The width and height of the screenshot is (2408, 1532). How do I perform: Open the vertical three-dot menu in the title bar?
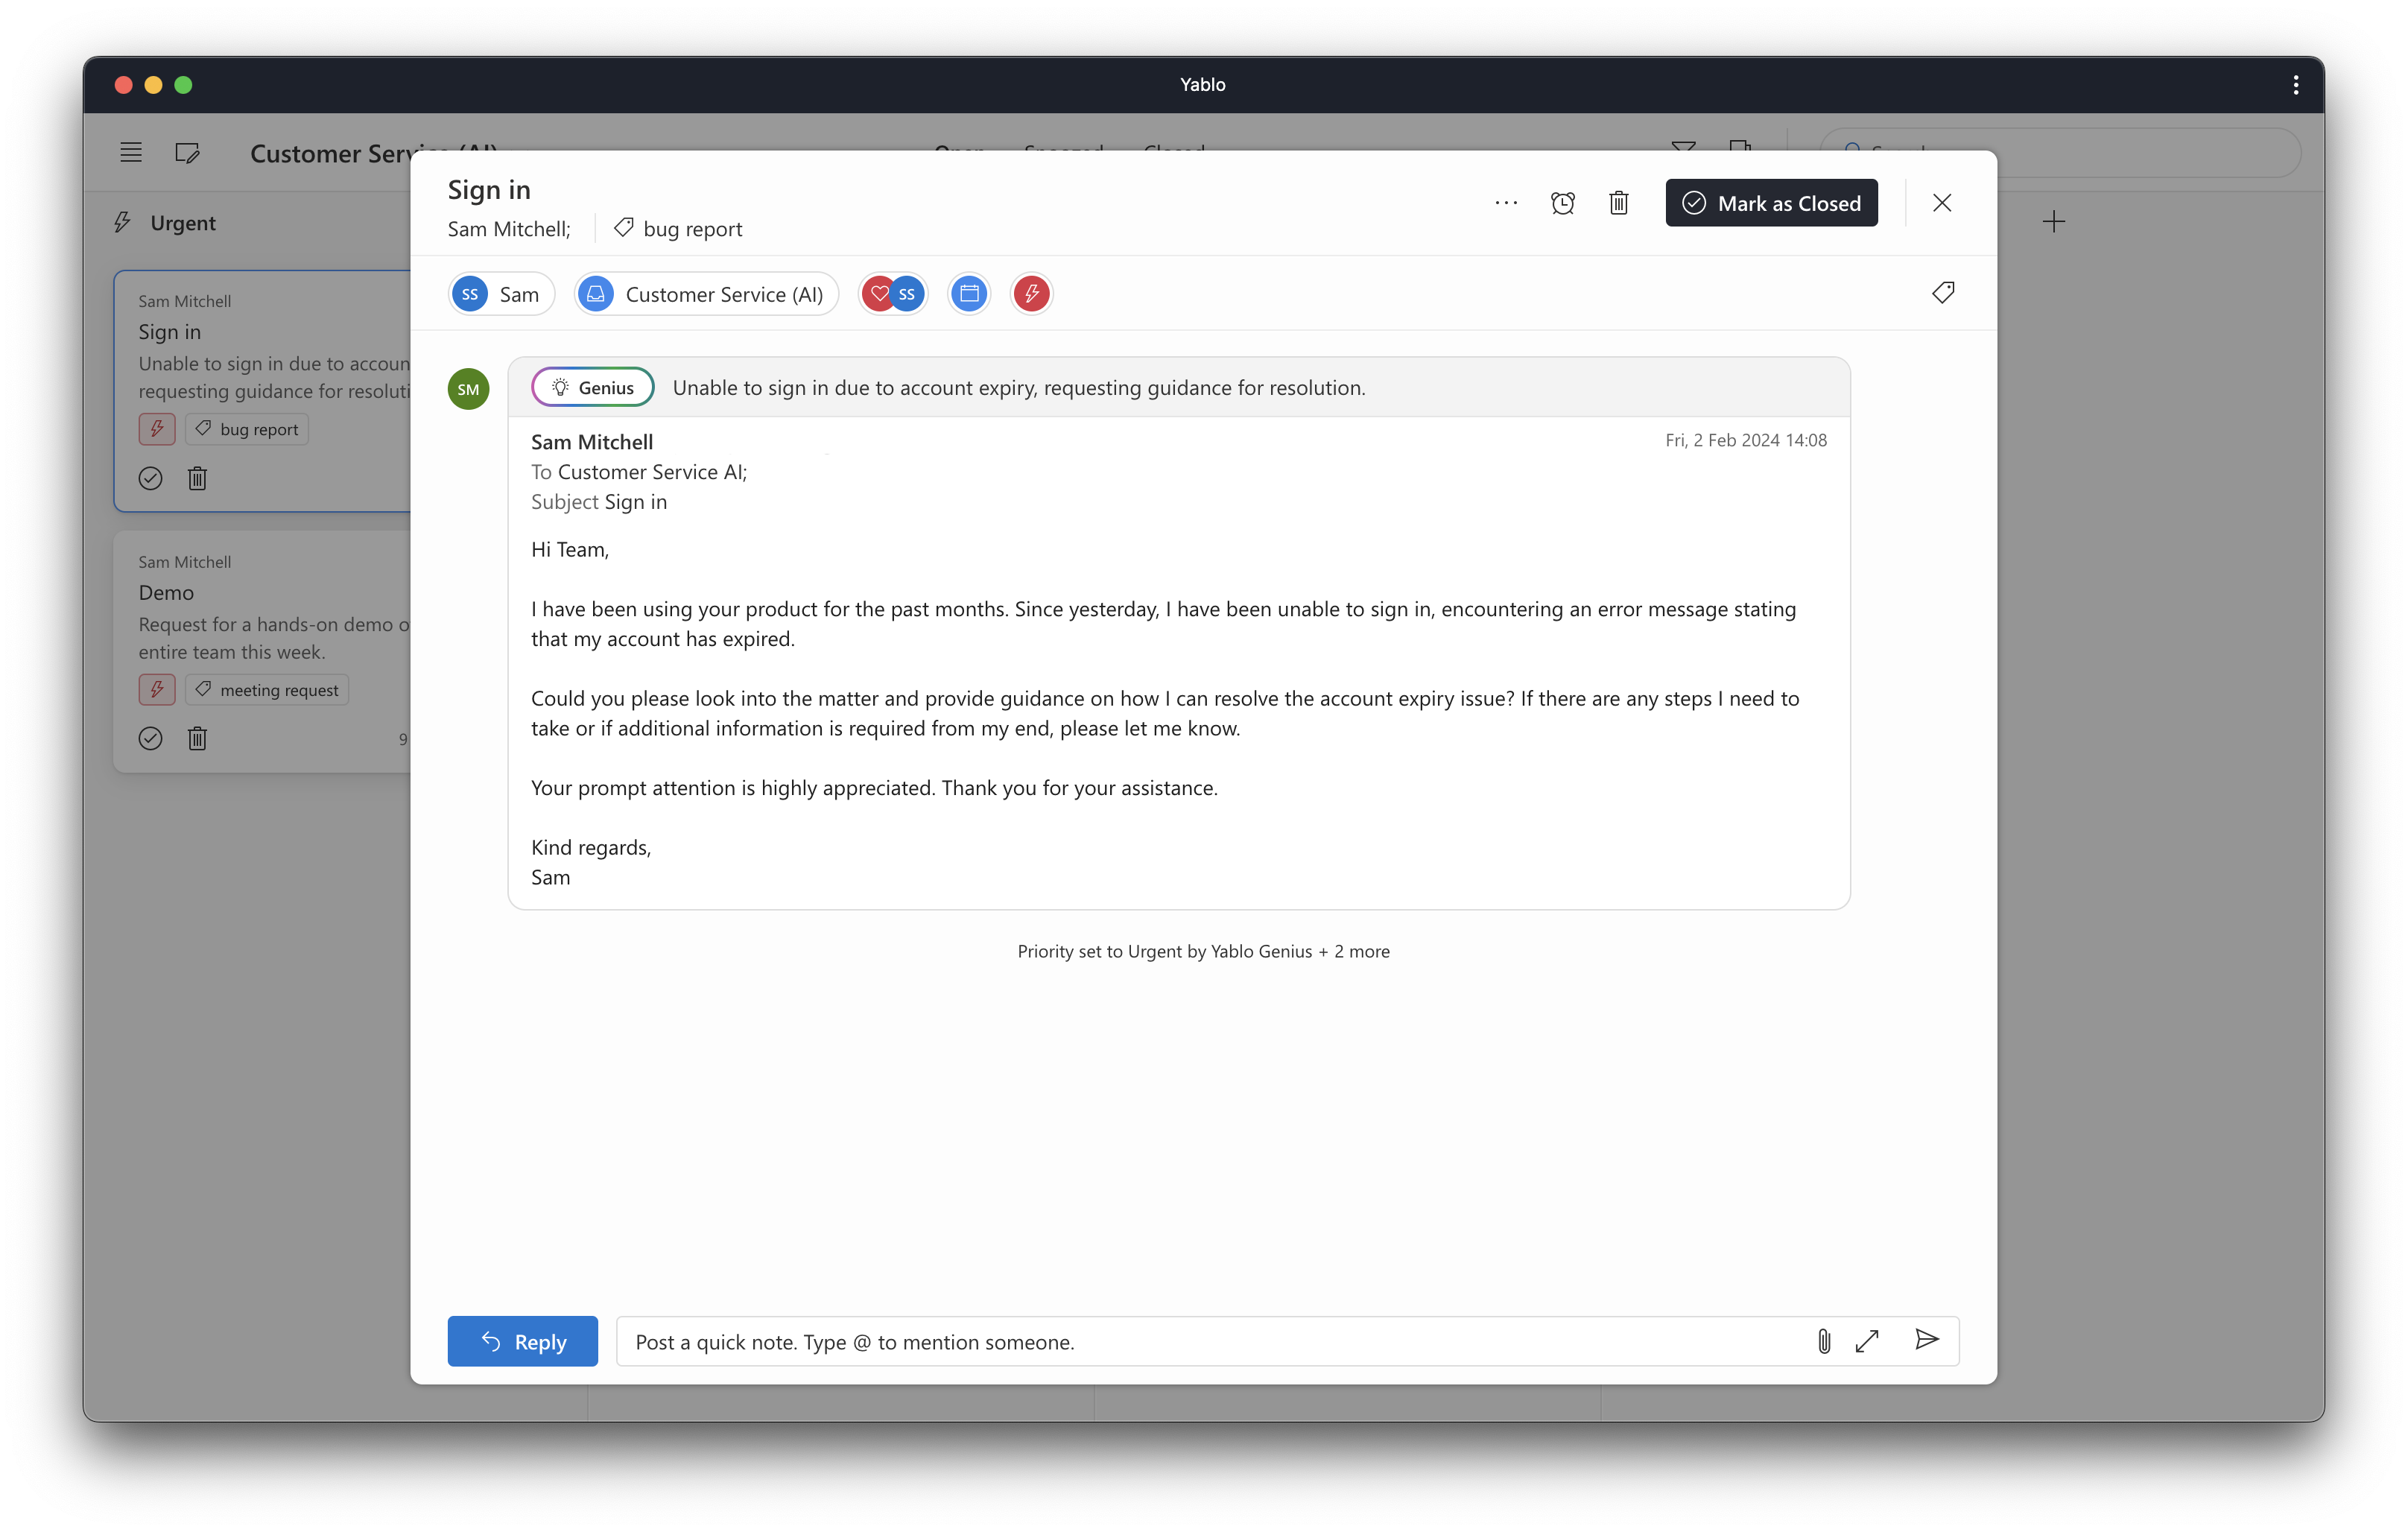pyautogui.click(x=2295, y=85)
